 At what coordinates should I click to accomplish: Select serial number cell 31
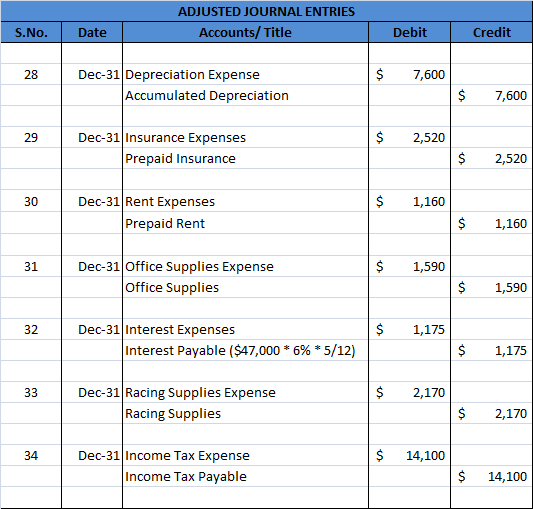31,267
